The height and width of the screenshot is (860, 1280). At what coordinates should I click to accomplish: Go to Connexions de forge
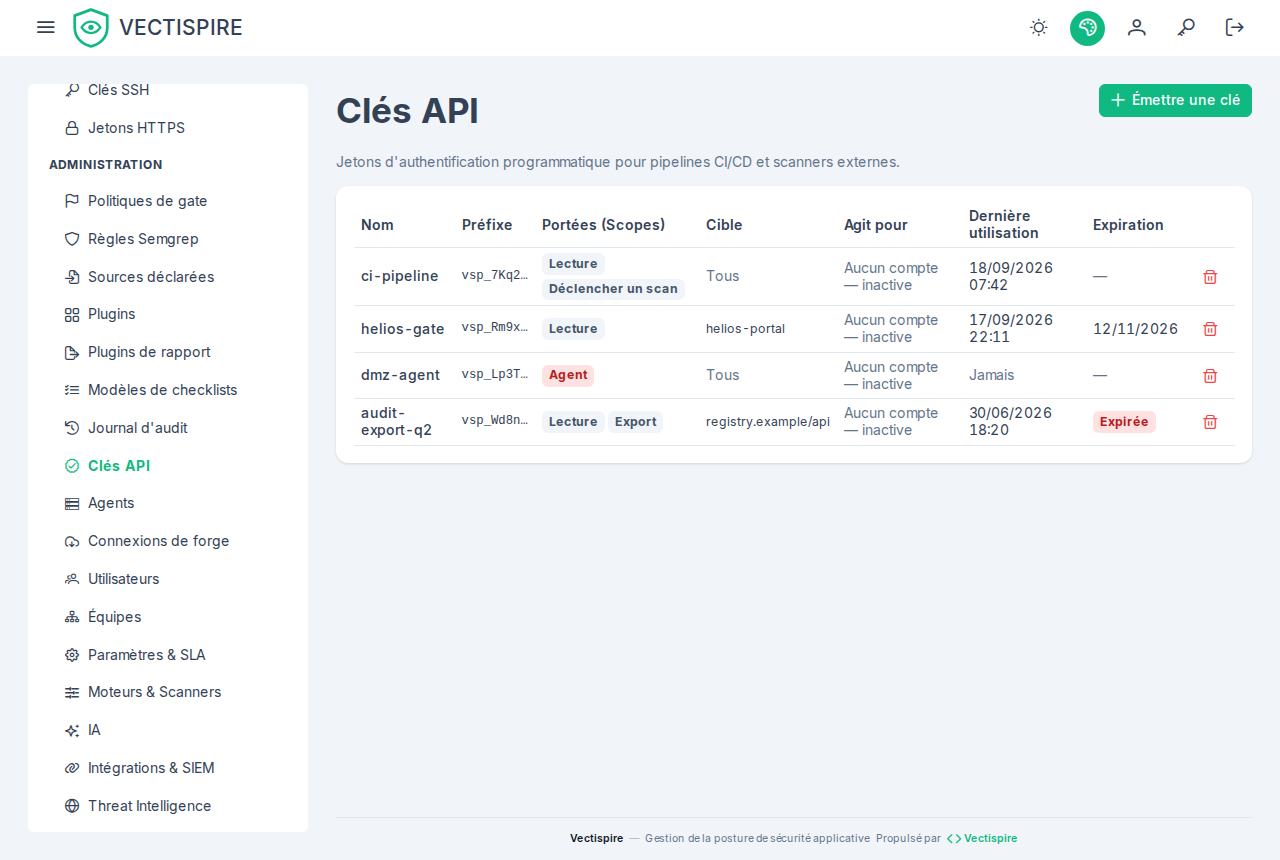pyautogui.click(x=168, y=541)
